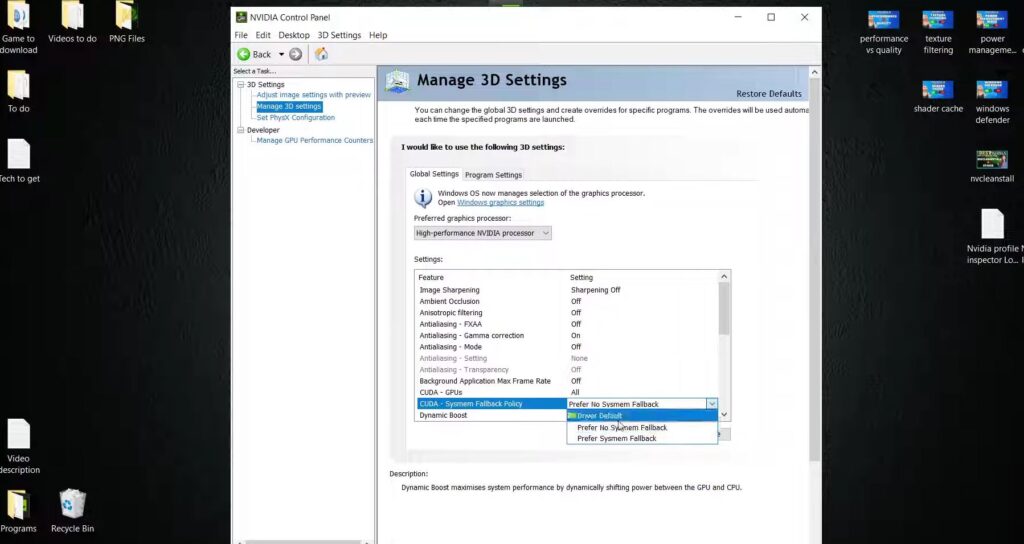The image size is (1024, 544).
Task: Click the NVIDIA Control Panel title icon
Action: point(242,18)
